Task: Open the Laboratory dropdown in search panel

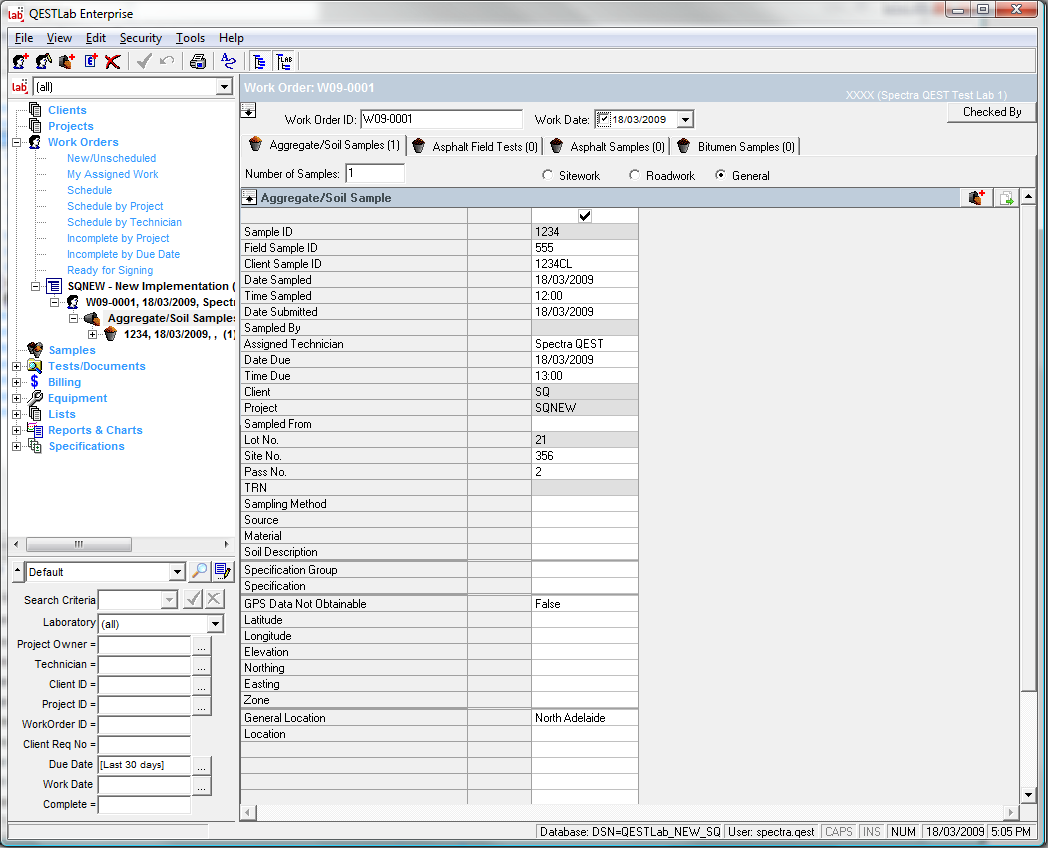Action: (x=215, y=624)
